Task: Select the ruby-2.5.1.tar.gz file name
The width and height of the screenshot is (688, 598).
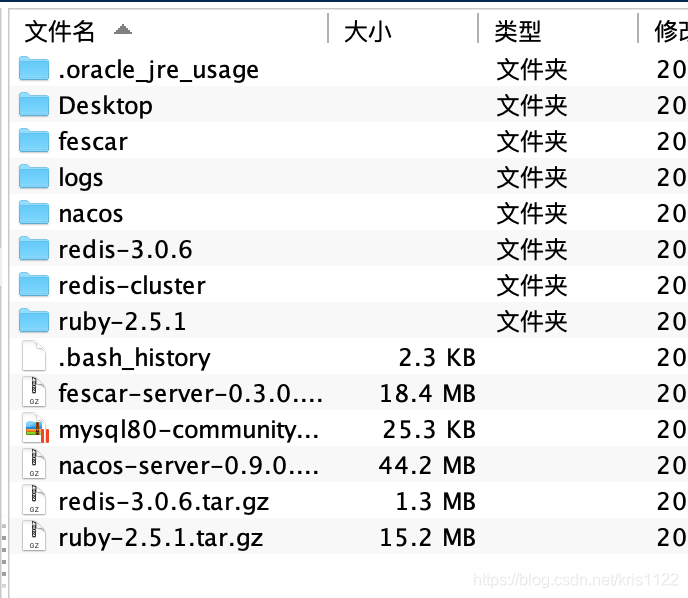Action: pyautogui.click(x=161, y=538)
